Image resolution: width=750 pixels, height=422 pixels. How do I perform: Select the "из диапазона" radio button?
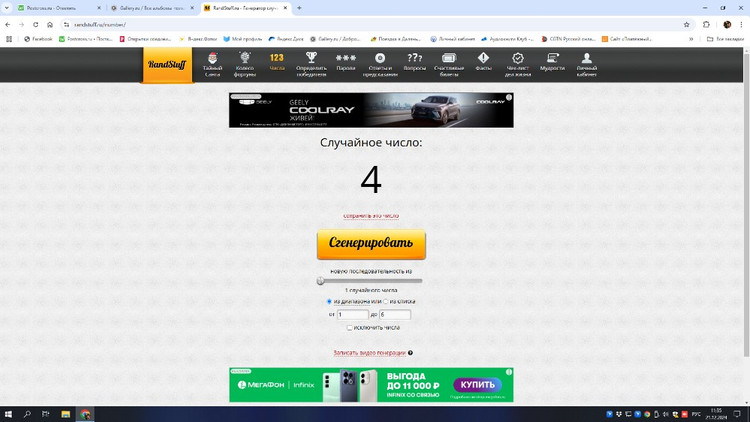(x=330, y=301)
